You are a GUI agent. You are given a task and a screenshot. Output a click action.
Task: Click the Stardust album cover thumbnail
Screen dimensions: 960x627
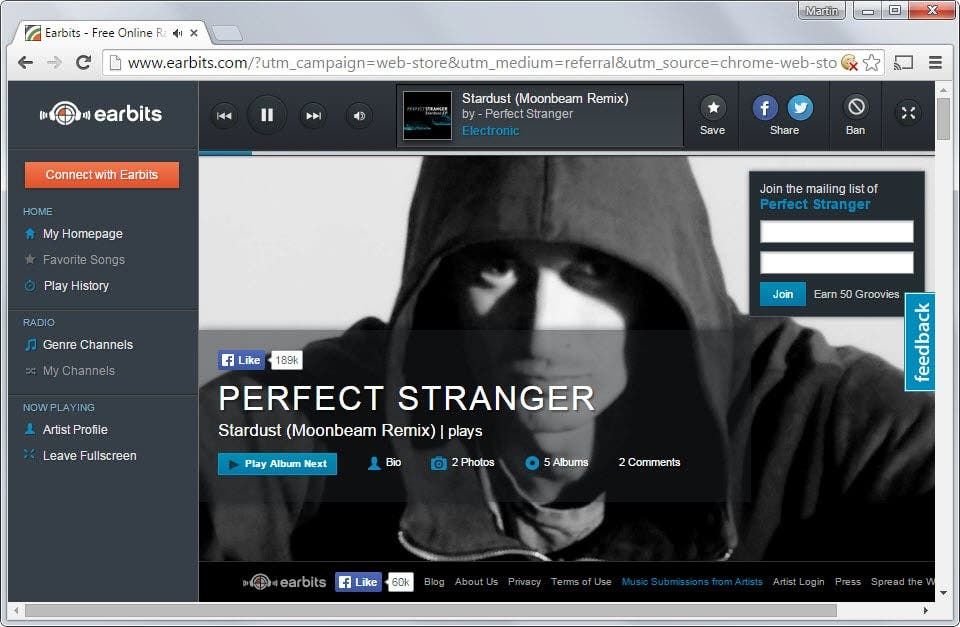pyautogui.click(x=427, y=116)
